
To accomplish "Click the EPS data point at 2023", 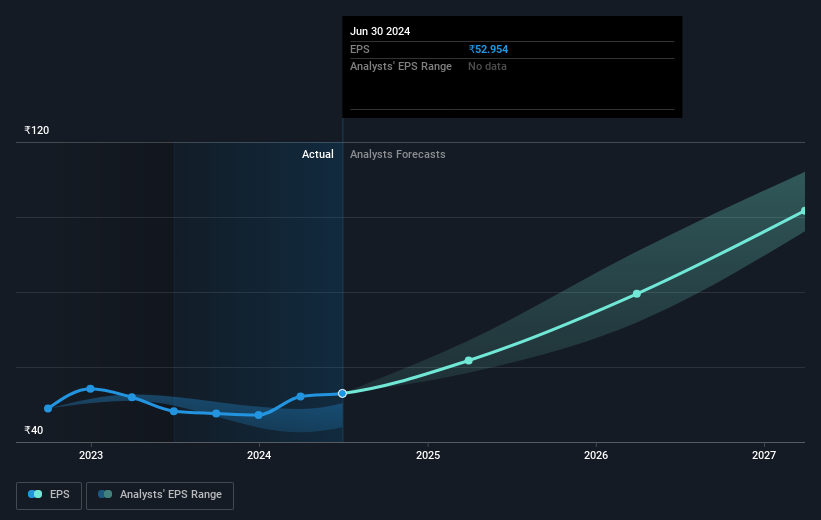I will point(91,389).
